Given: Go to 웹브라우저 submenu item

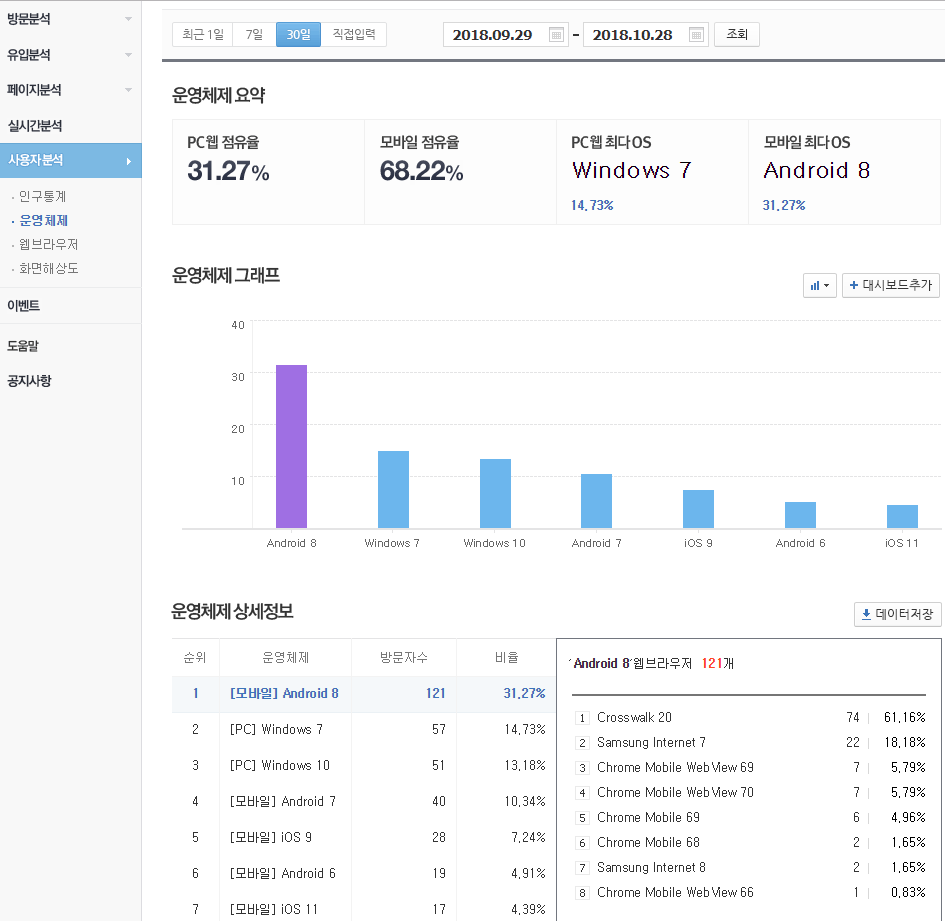Looking at the screenshot, I should tap(48, 244).
